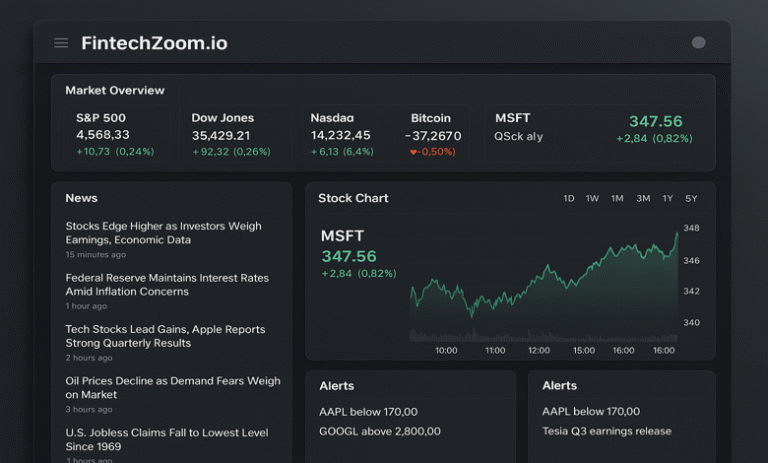Open the hamburger menu icon
Screen dimensions: 768x463
coord(61,43)
